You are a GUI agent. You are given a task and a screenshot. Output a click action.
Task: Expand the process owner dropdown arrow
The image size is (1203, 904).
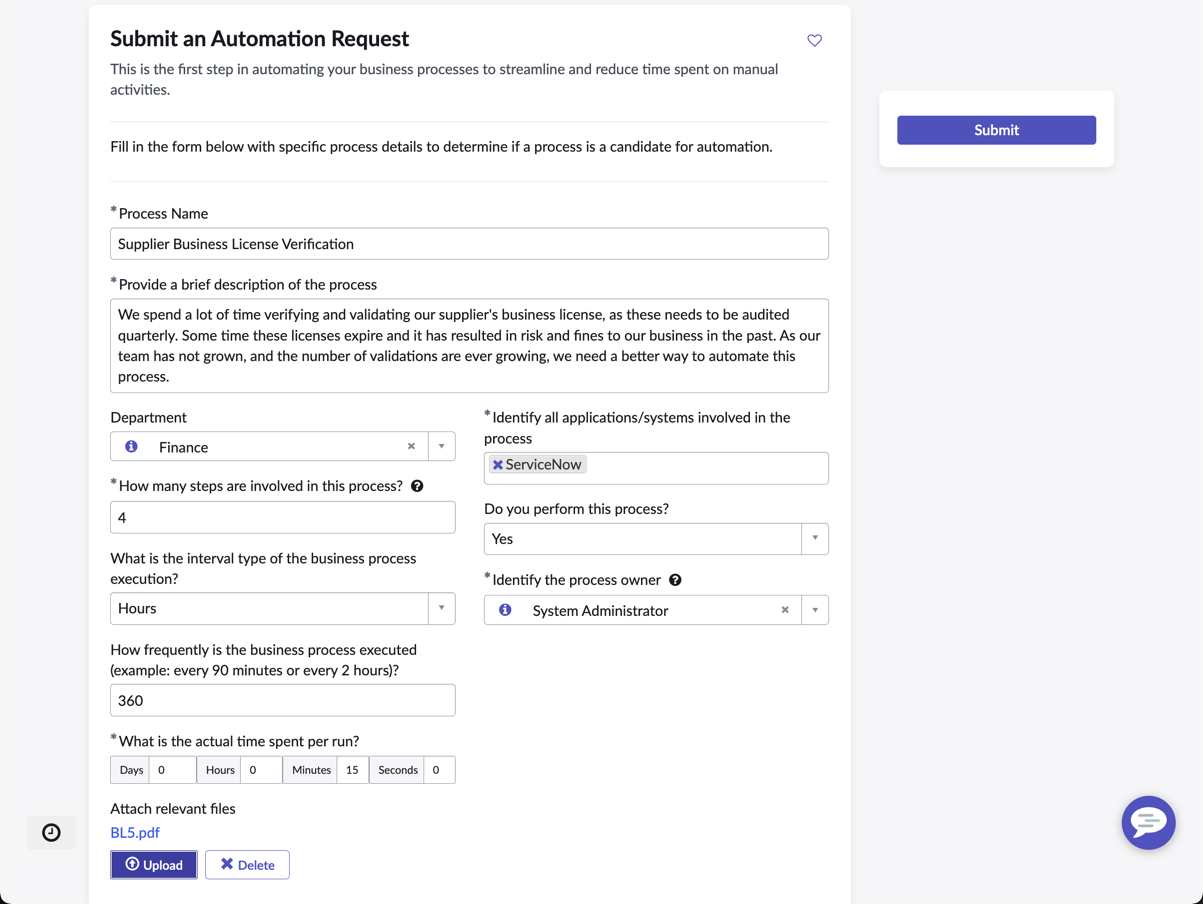pos(814,610)
